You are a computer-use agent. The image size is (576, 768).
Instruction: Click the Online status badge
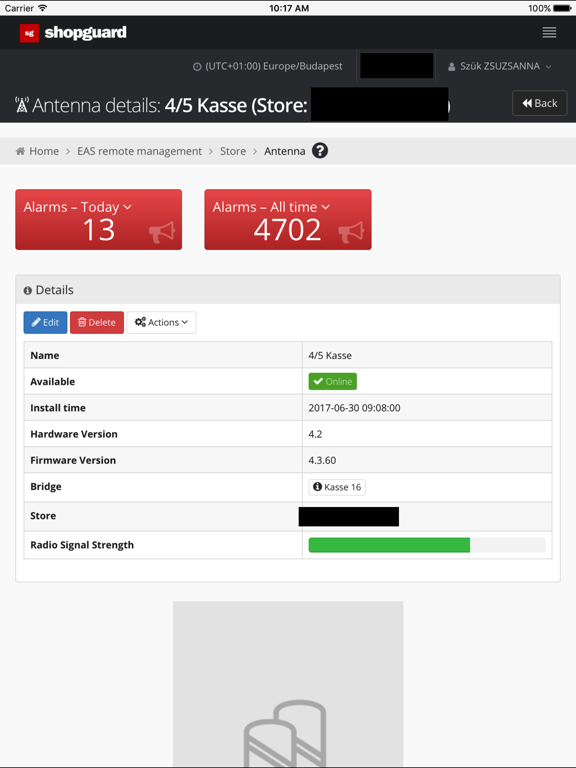click(x=333, y=382)
